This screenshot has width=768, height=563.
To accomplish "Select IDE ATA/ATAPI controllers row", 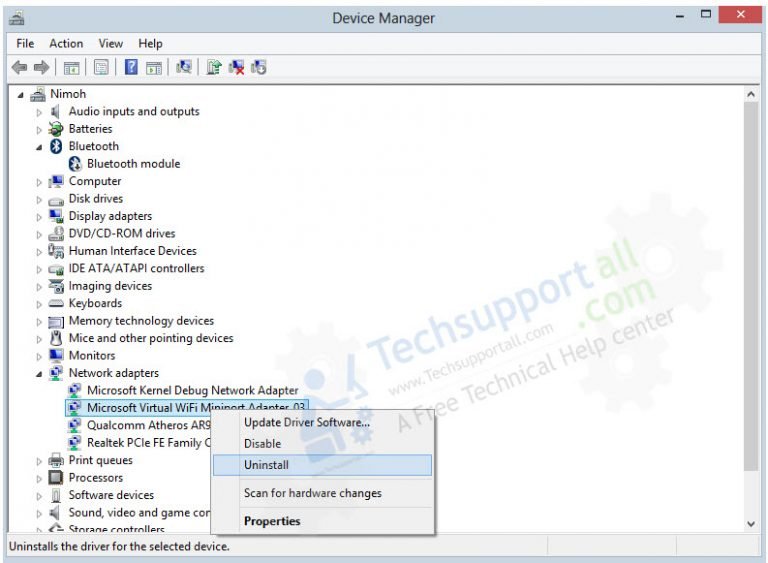I will pos(136,269).
